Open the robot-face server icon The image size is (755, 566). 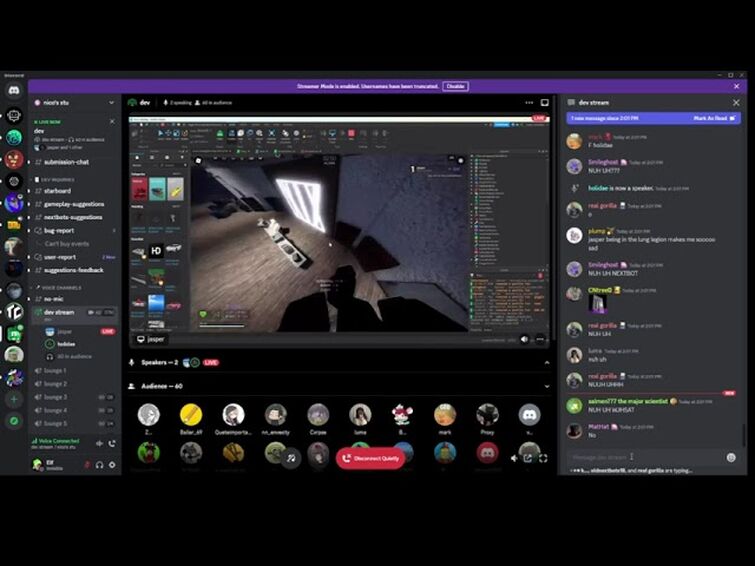[14, 116]
